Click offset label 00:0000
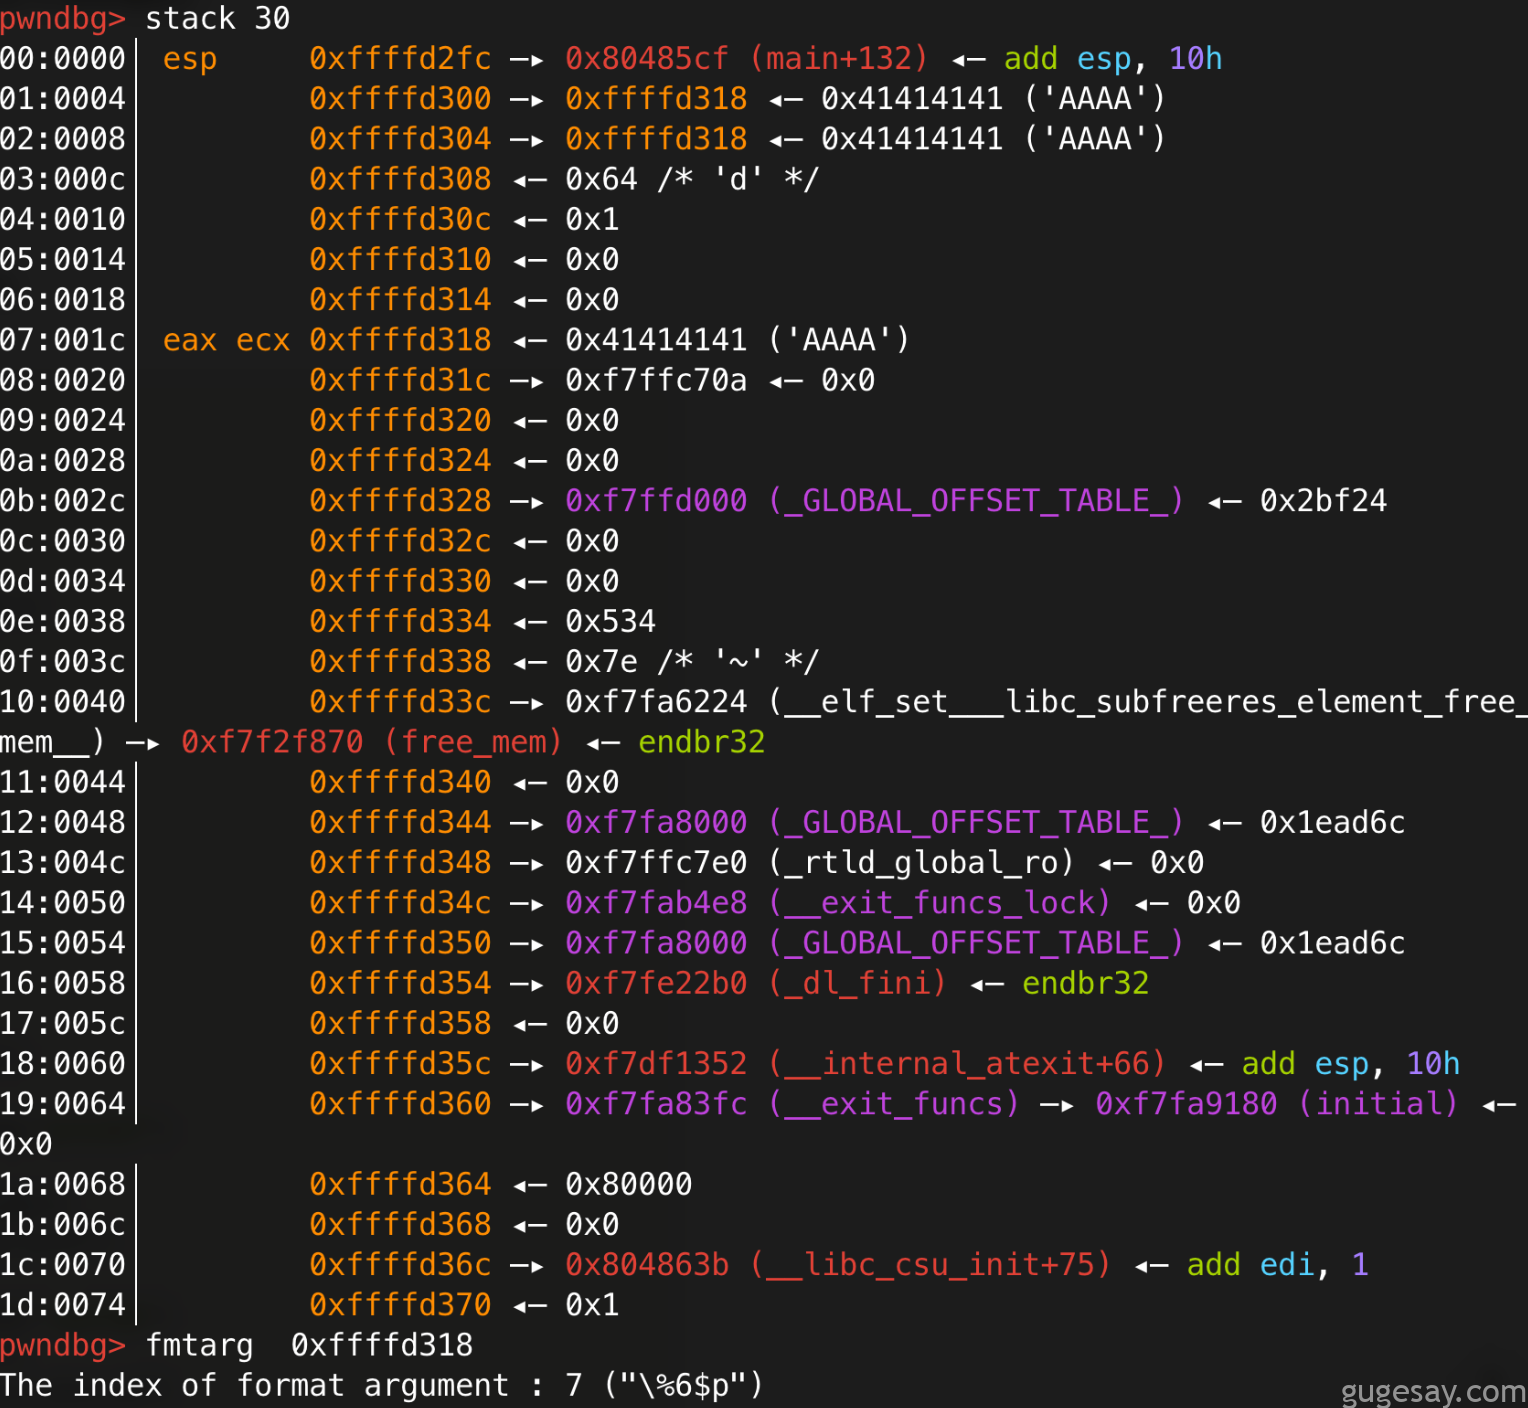Screen dimensions: 1528x1408 63,59
